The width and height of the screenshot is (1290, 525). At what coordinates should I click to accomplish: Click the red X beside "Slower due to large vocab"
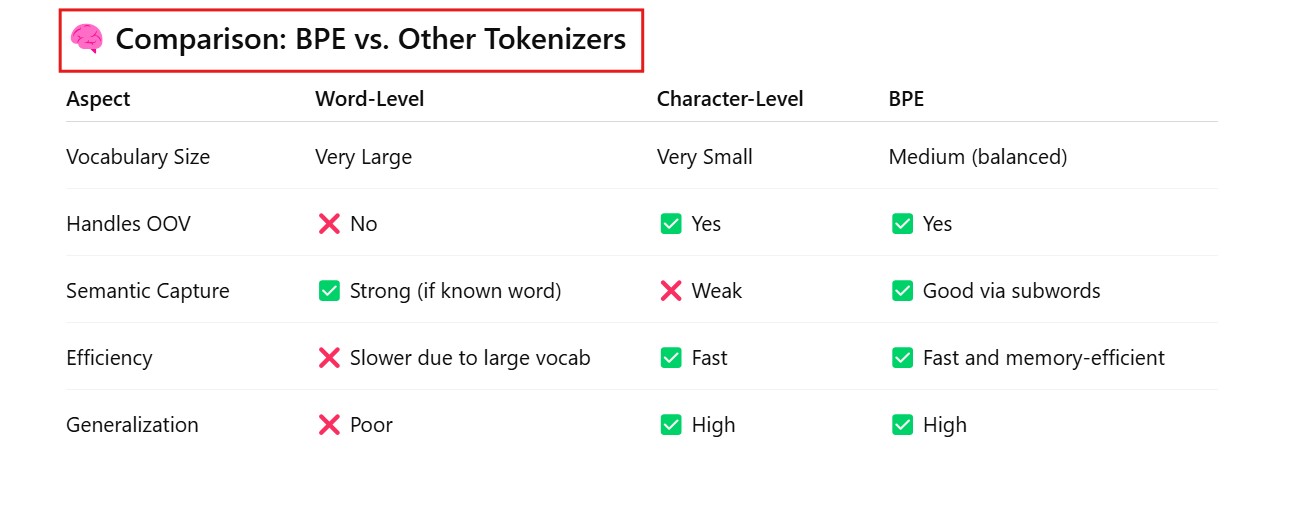pyautogui.click(x=329, y=358)
